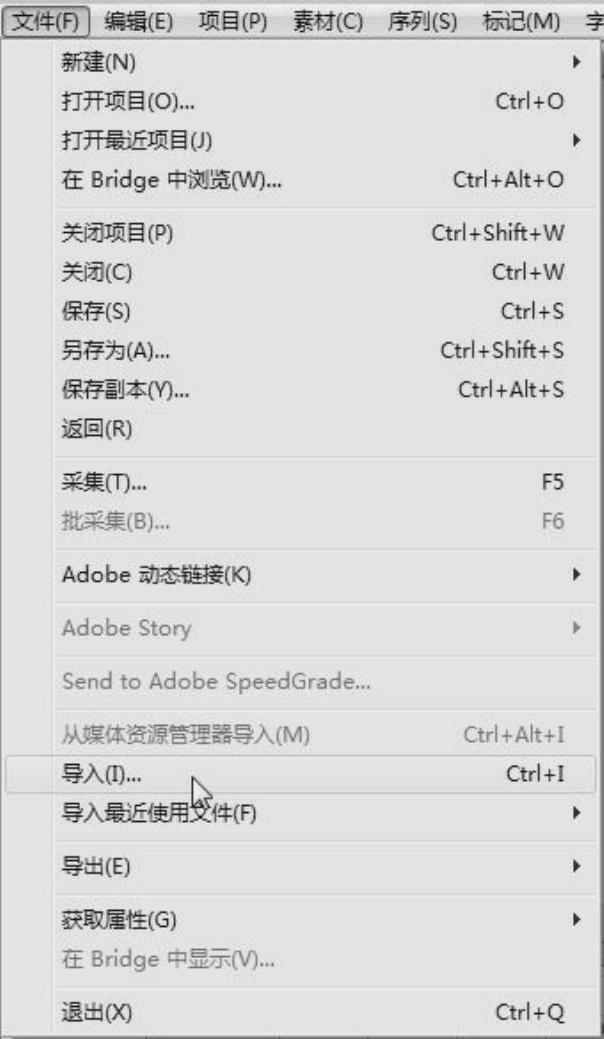Expand 获取属性(G) submenu
This screenshot has width=604, height=1039.
pos(118,919)
